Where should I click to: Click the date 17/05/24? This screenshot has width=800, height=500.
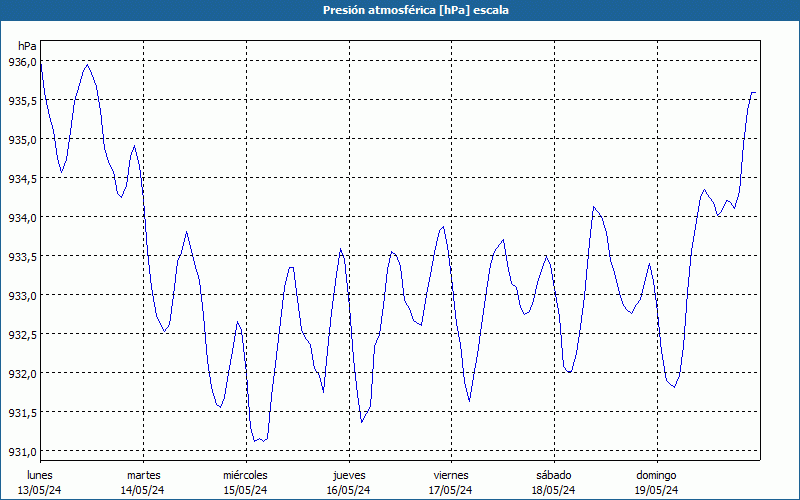click(451, 490)
